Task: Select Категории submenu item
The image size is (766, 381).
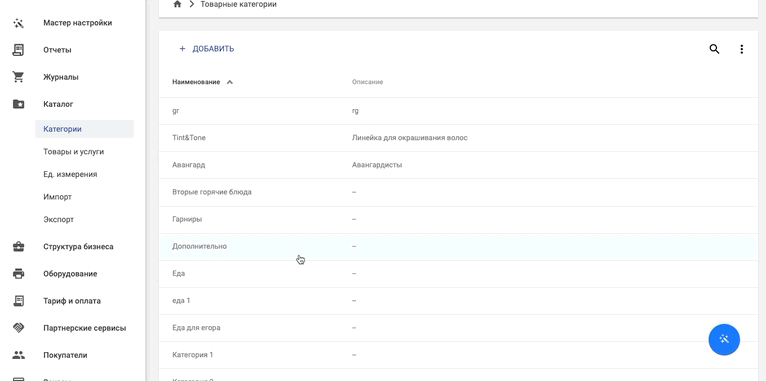Action: pyautogui.click(x=85, y=129)
